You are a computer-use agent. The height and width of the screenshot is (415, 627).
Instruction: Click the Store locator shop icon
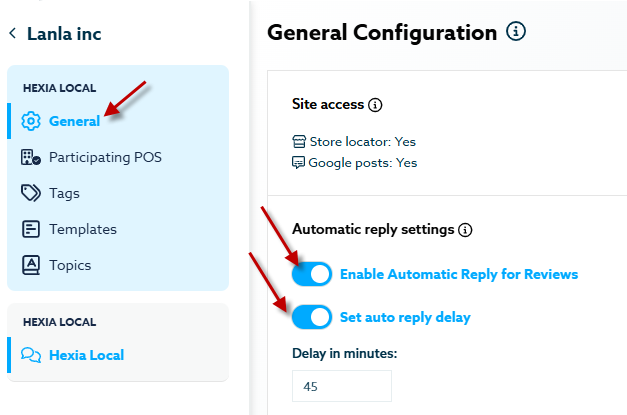pyautogui.click(x=299, y=142)
